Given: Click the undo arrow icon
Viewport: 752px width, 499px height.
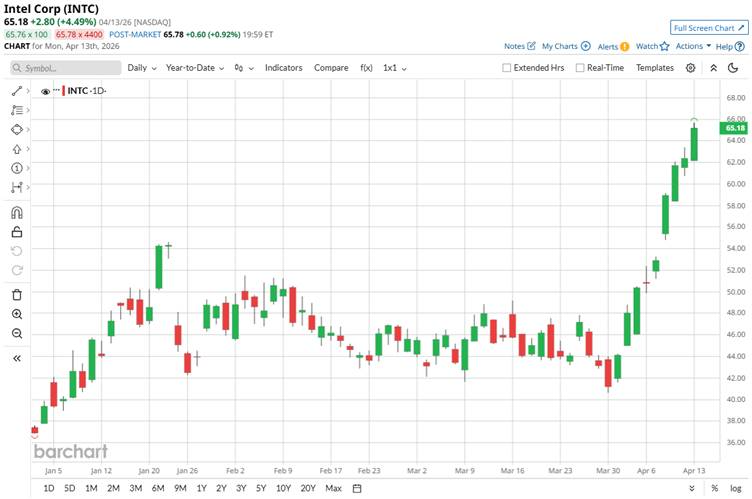Looking at the screenshot, I should (17, 251).
